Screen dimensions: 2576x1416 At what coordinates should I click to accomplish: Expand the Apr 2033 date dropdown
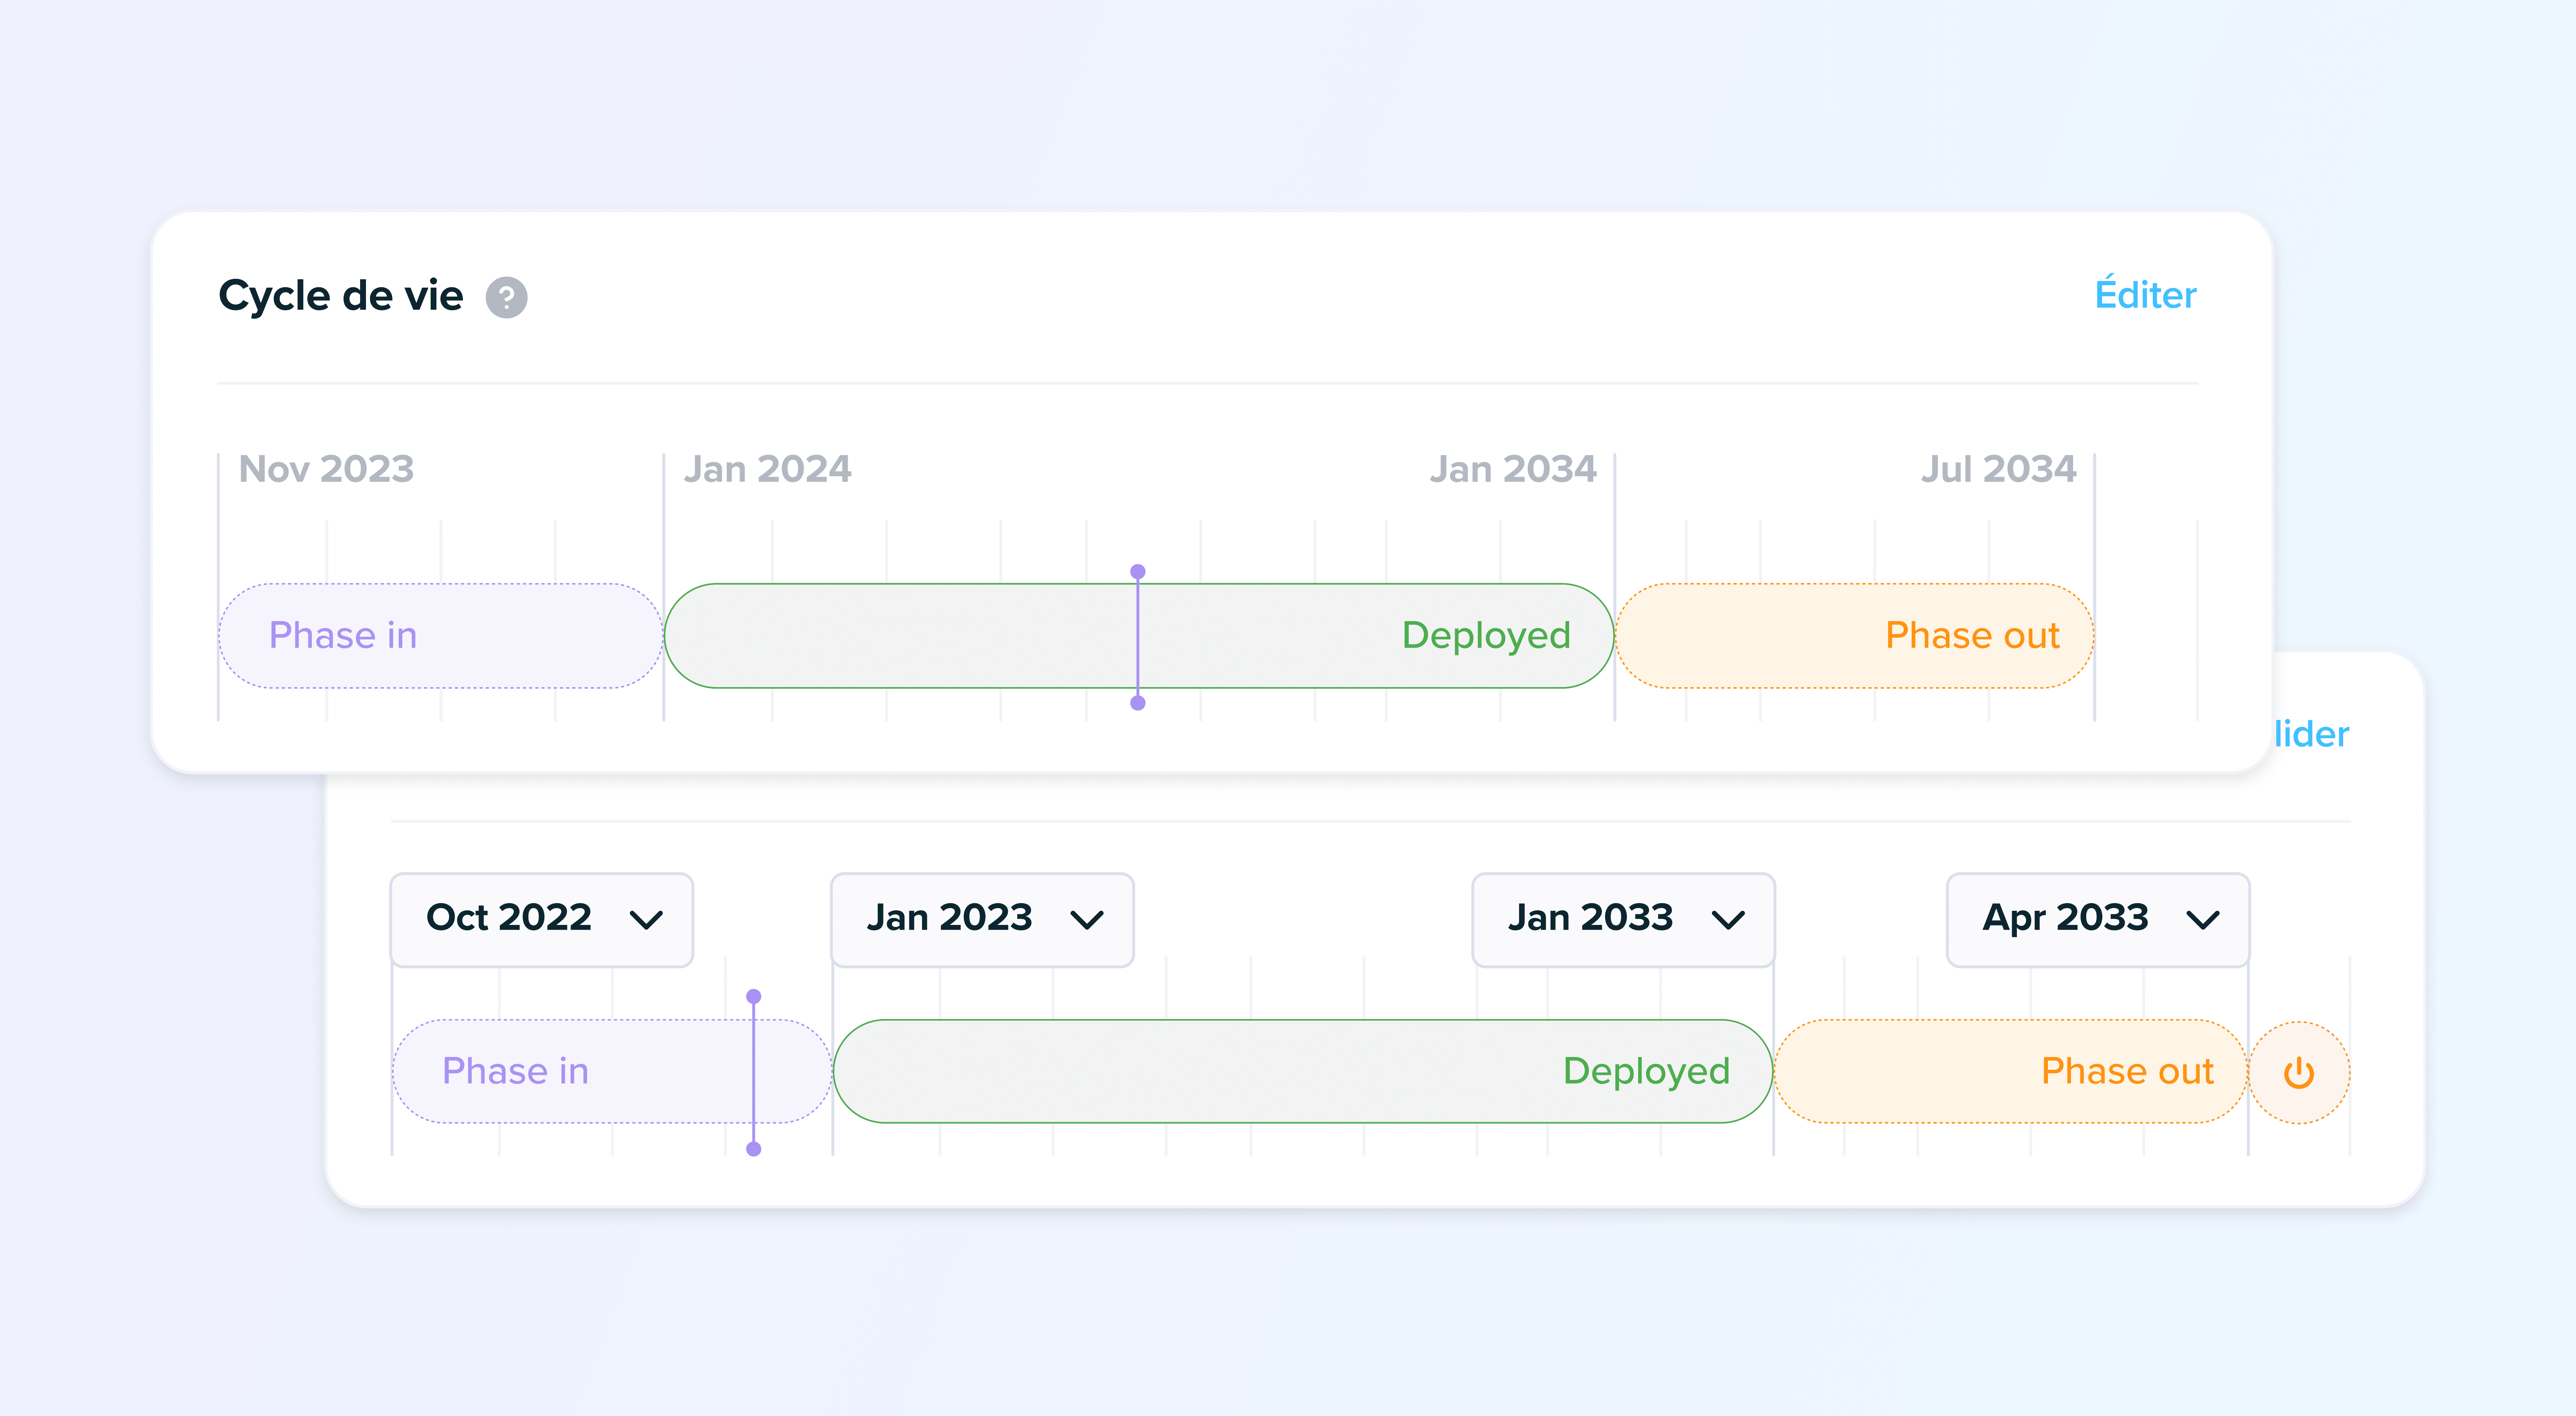(2098, 918)
